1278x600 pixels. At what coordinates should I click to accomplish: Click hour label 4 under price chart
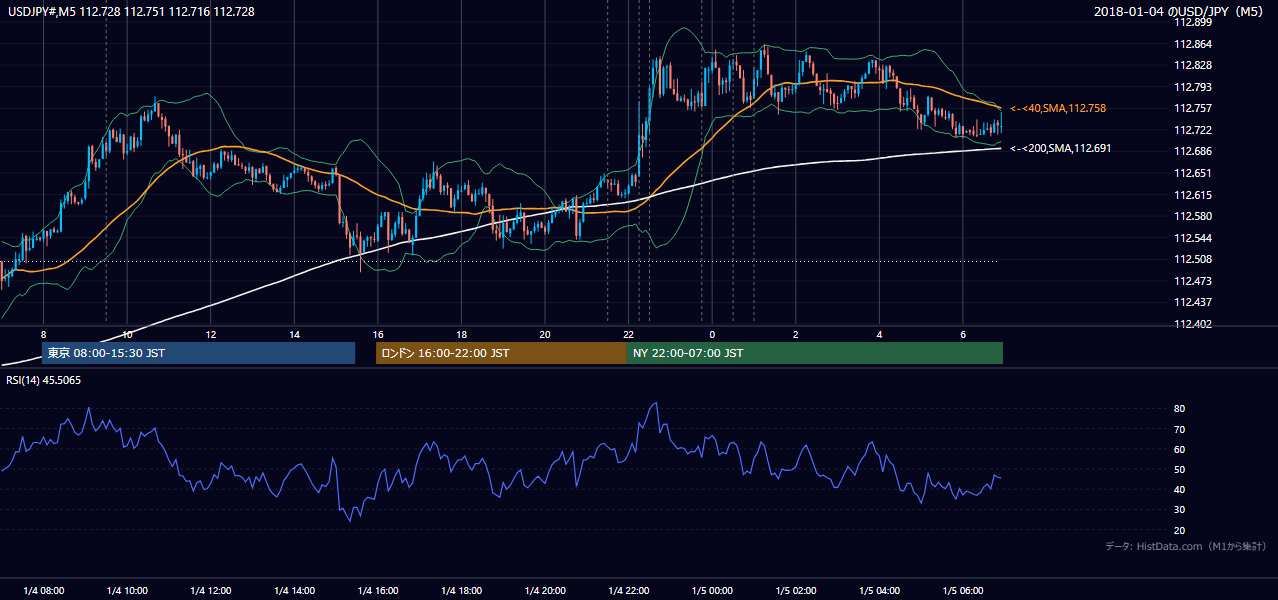879,334
